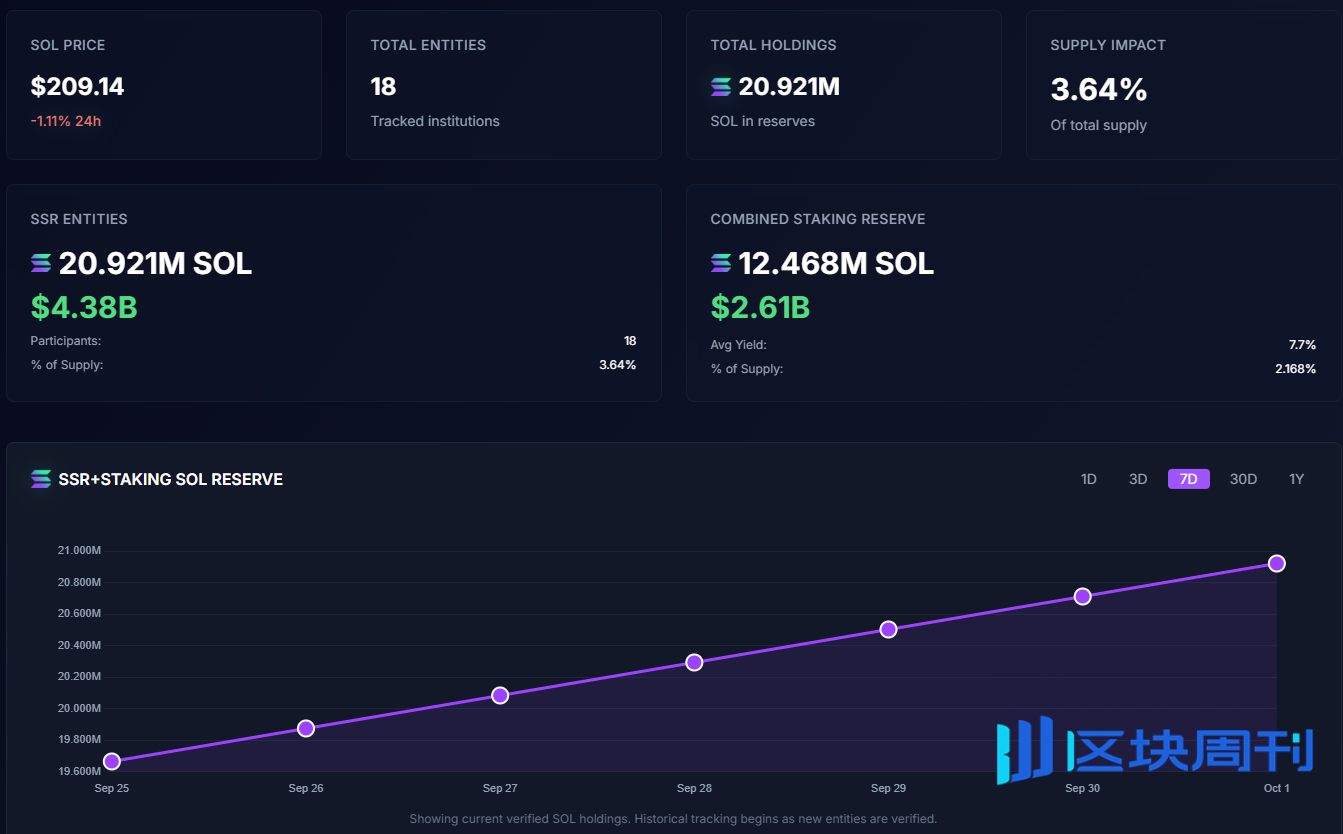Click Solana icon in Total Holdings card
This screenshot has width=1343, height=834.
721,87
